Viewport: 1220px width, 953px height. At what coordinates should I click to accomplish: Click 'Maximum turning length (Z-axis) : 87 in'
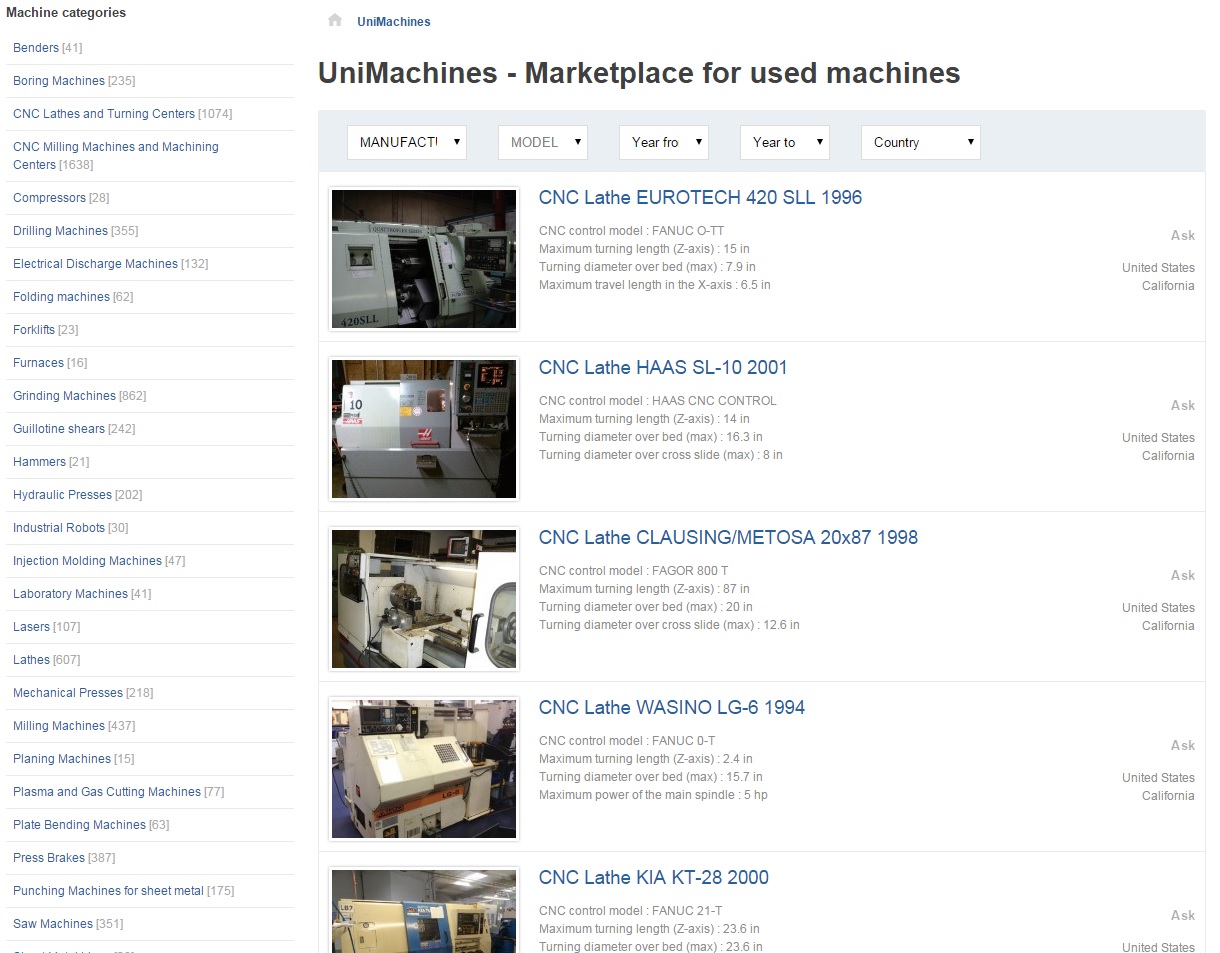pyautogui.click(x=644, y=589)
